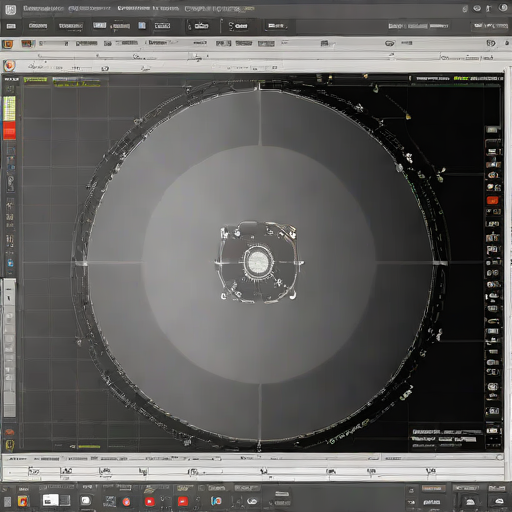Open the third menu item in the title bar
Viewport: 512px width, 512px height.
[x=148, y=8]
